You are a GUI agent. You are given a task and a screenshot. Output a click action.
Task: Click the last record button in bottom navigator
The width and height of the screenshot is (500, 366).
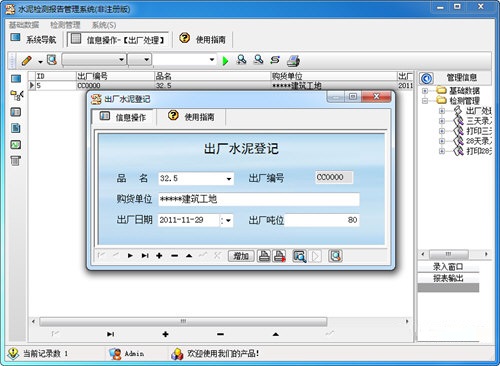pos(110,334)
